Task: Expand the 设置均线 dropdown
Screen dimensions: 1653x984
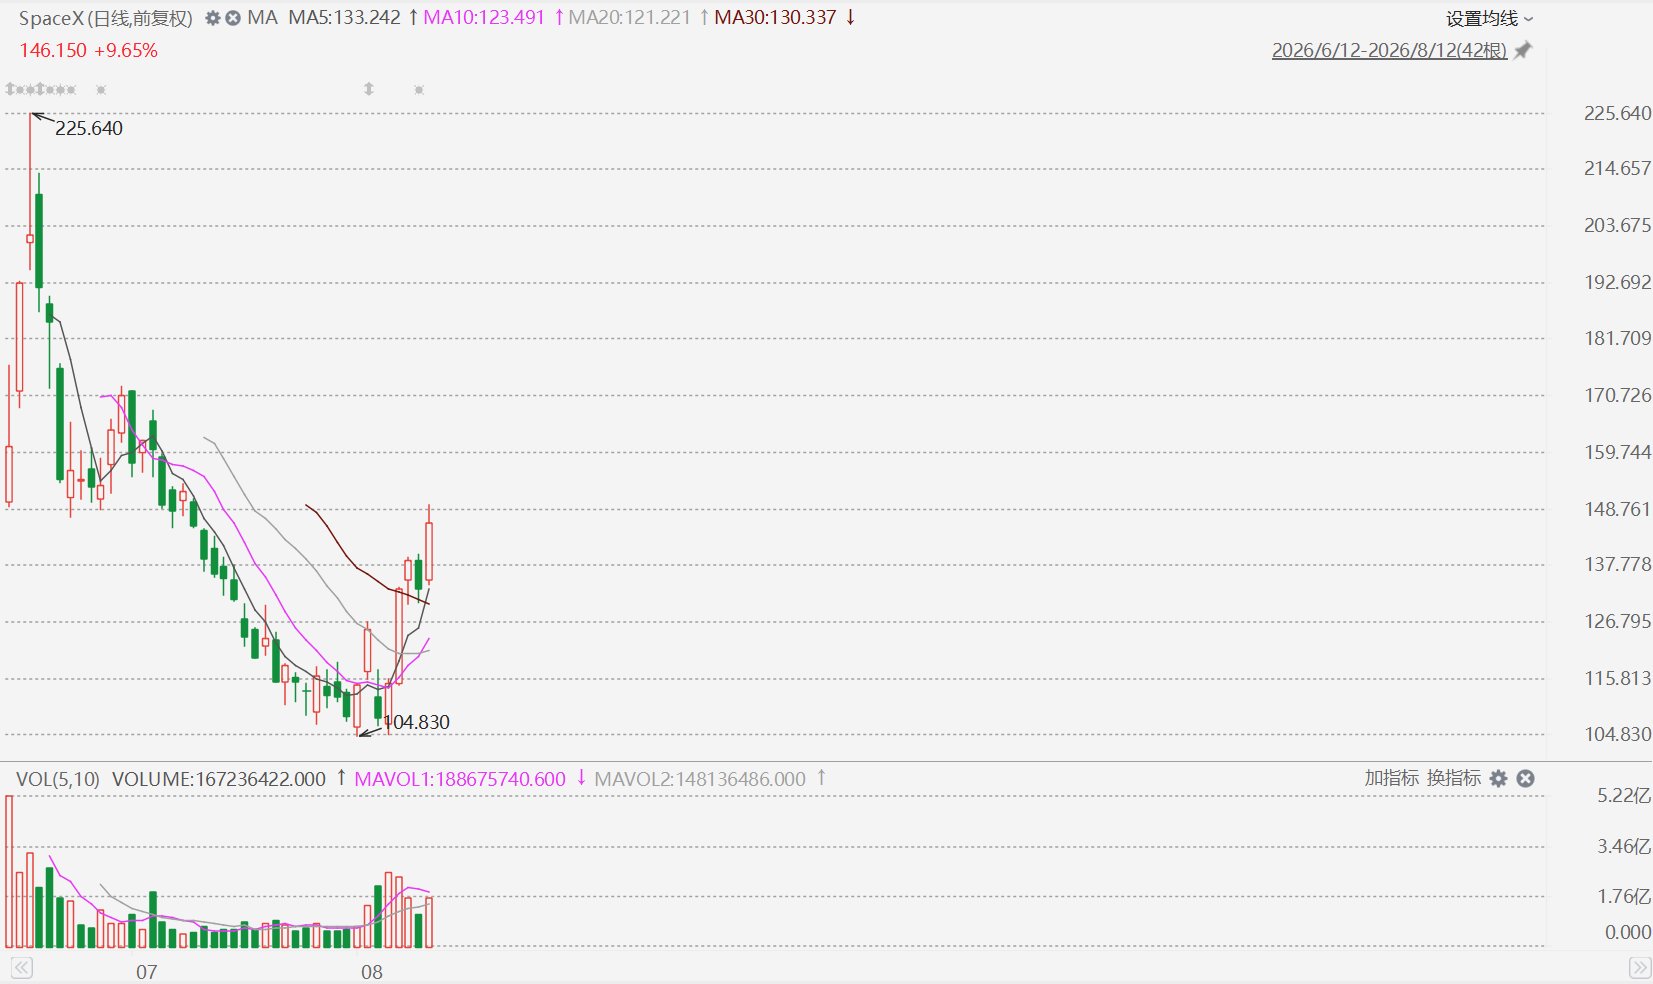Action: point(1489,18)
